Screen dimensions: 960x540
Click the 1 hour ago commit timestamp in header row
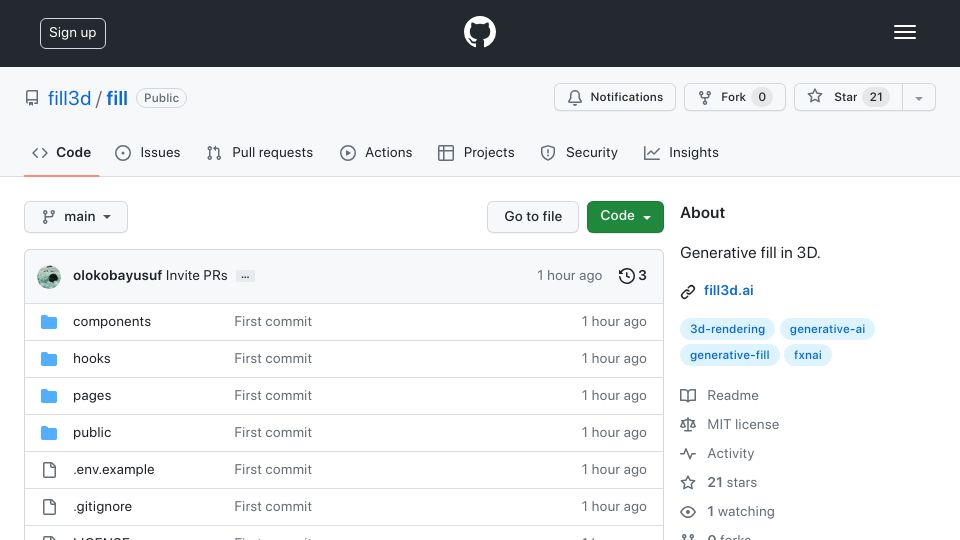(x=569, y=276)
